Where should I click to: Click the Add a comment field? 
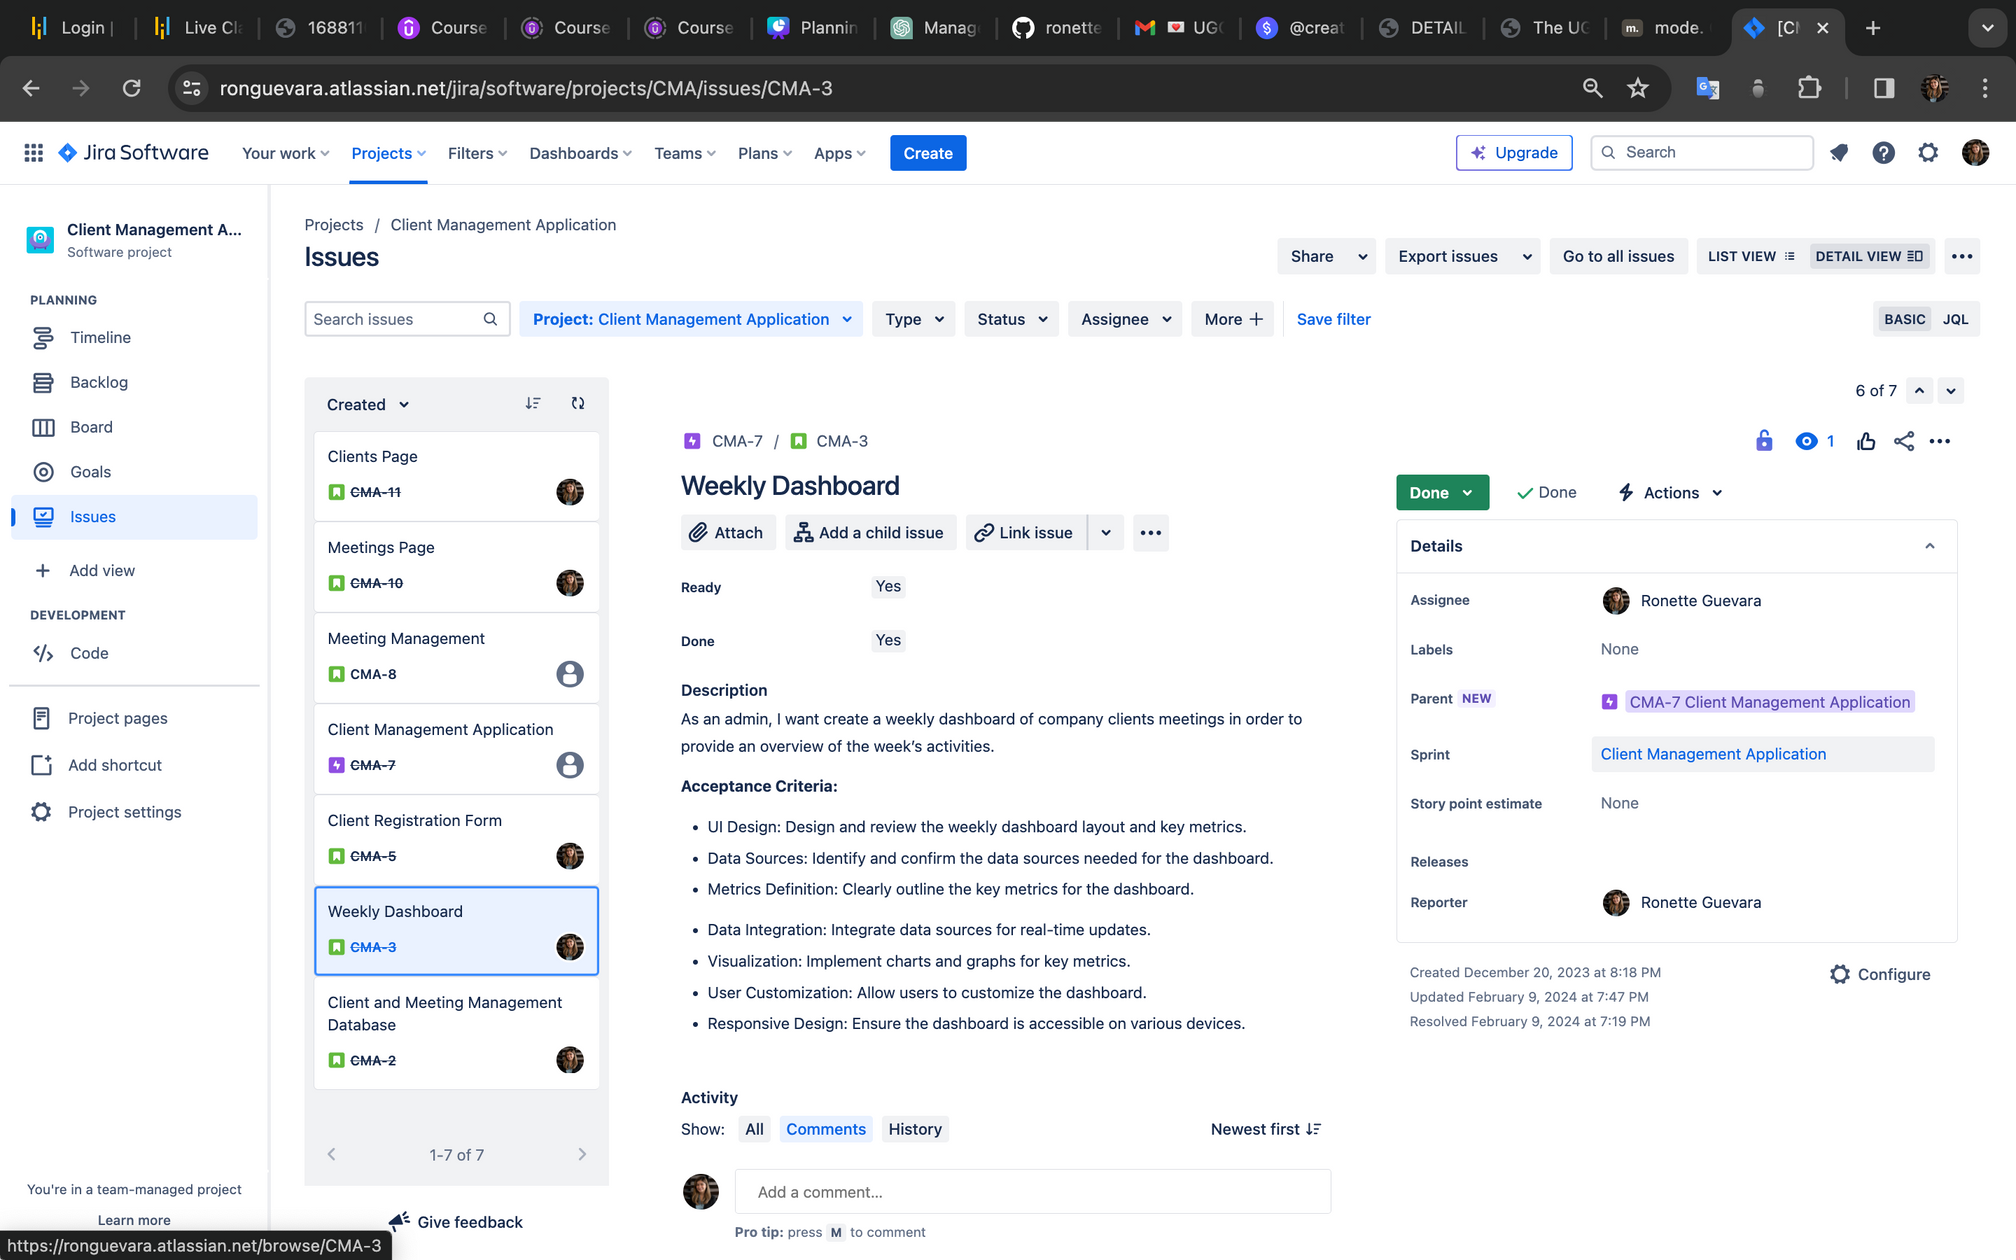(1032, 1192)
